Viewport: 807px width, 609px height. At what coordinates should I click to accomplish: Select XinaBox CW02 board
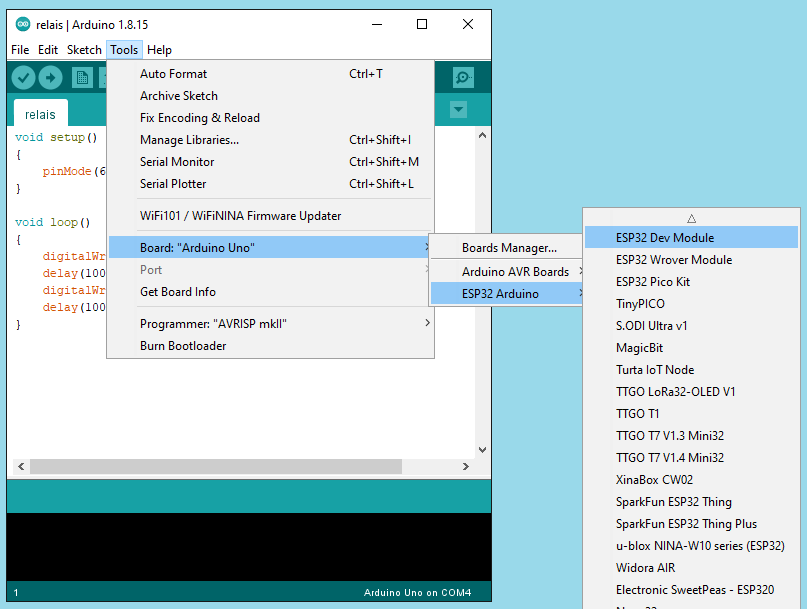tap(691, 480)
